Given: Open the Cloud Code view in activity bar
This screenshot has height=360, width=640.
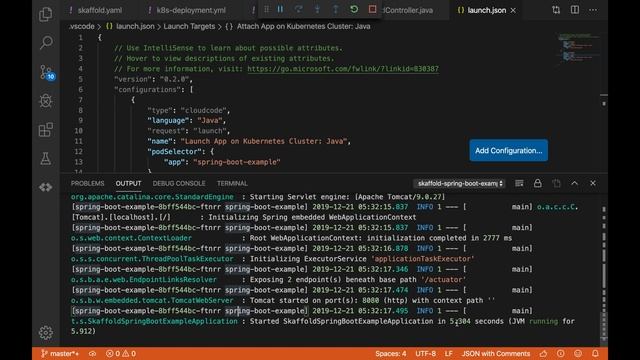Looking at the screenshot, I should click(46, 187).
